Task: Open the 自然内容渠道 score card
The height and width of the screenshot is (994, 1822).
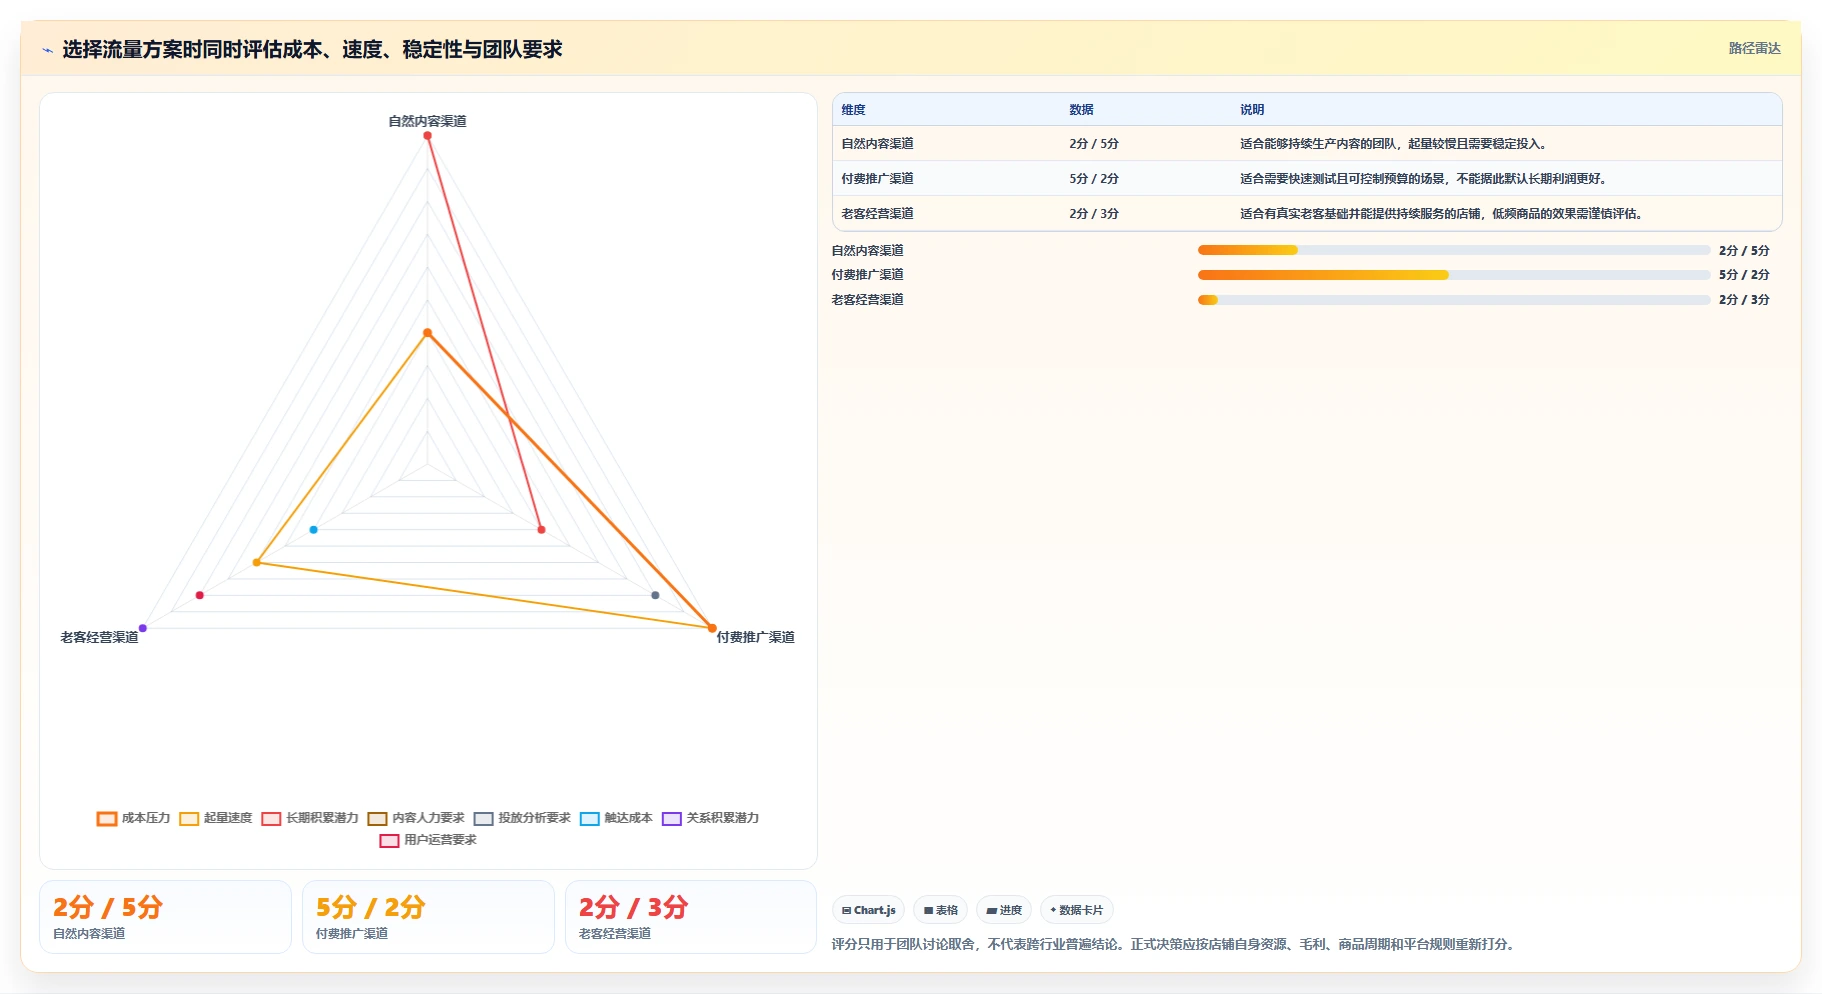Action: [x=165, y=917]
